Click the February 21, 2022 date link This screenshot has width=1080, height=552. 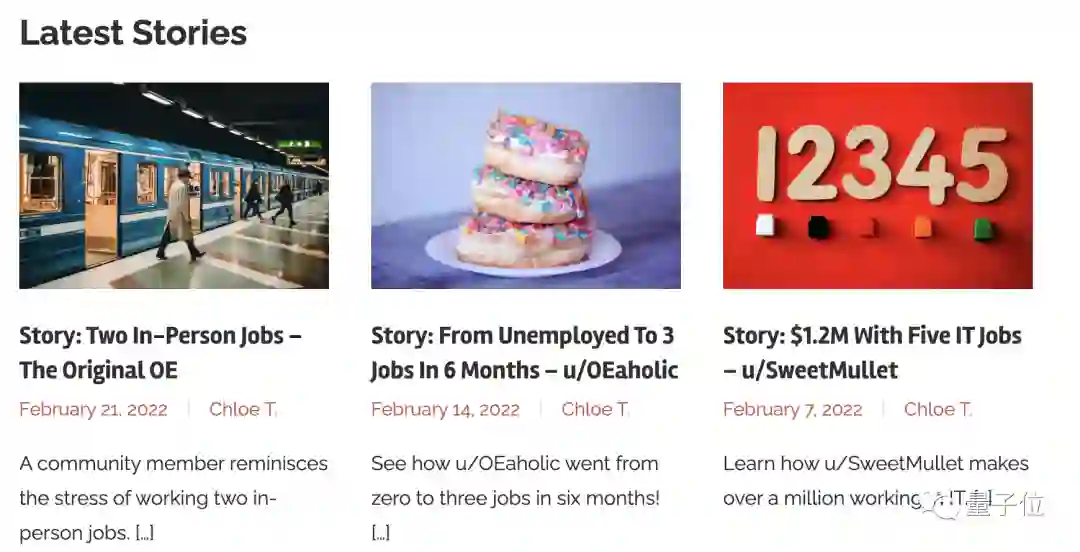pyautogui.click(x=93, y=409)
